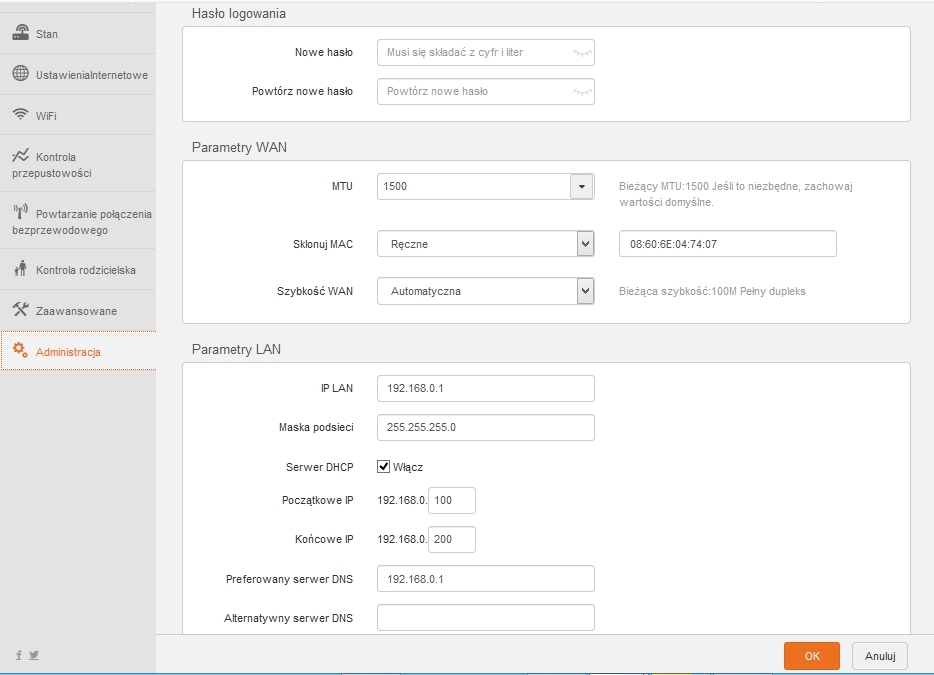This screenshot has height=675, width=934.
Task: Click the 'Szybkość WAN' label
Action: [315, 291]
